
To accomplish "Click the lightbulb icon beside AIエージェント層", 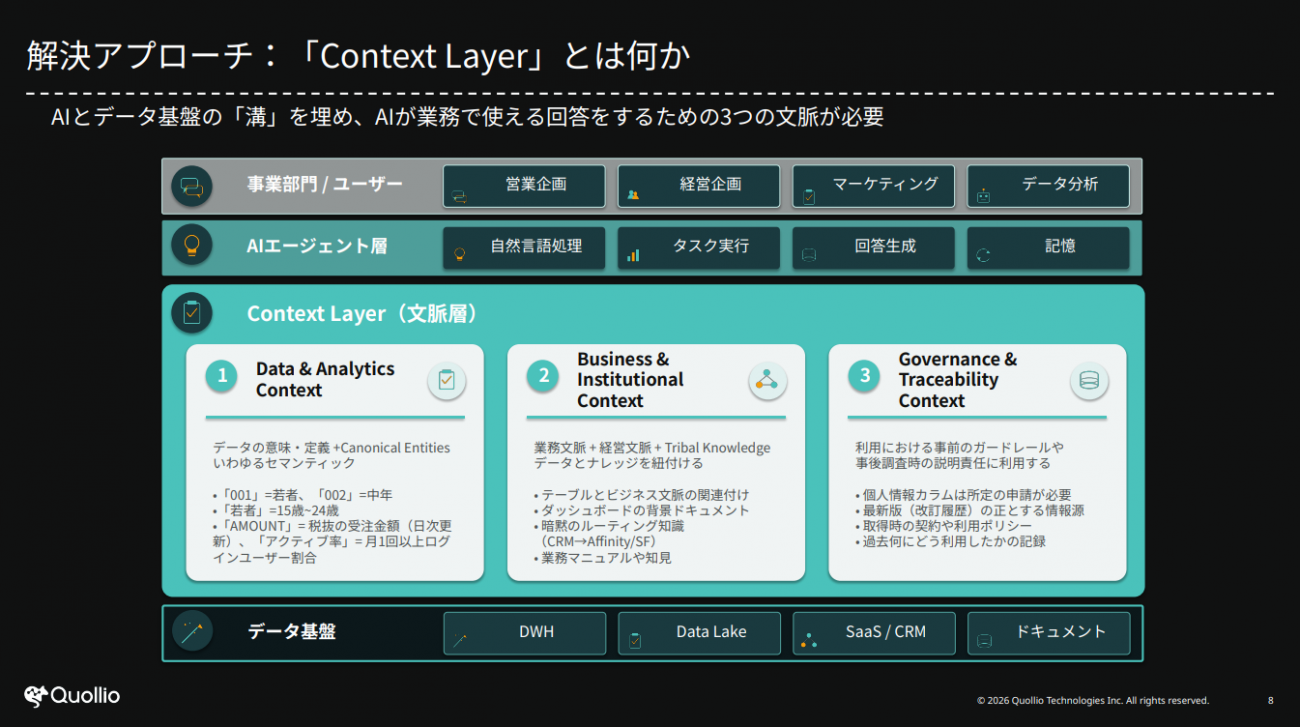I will tap(191, 245).
